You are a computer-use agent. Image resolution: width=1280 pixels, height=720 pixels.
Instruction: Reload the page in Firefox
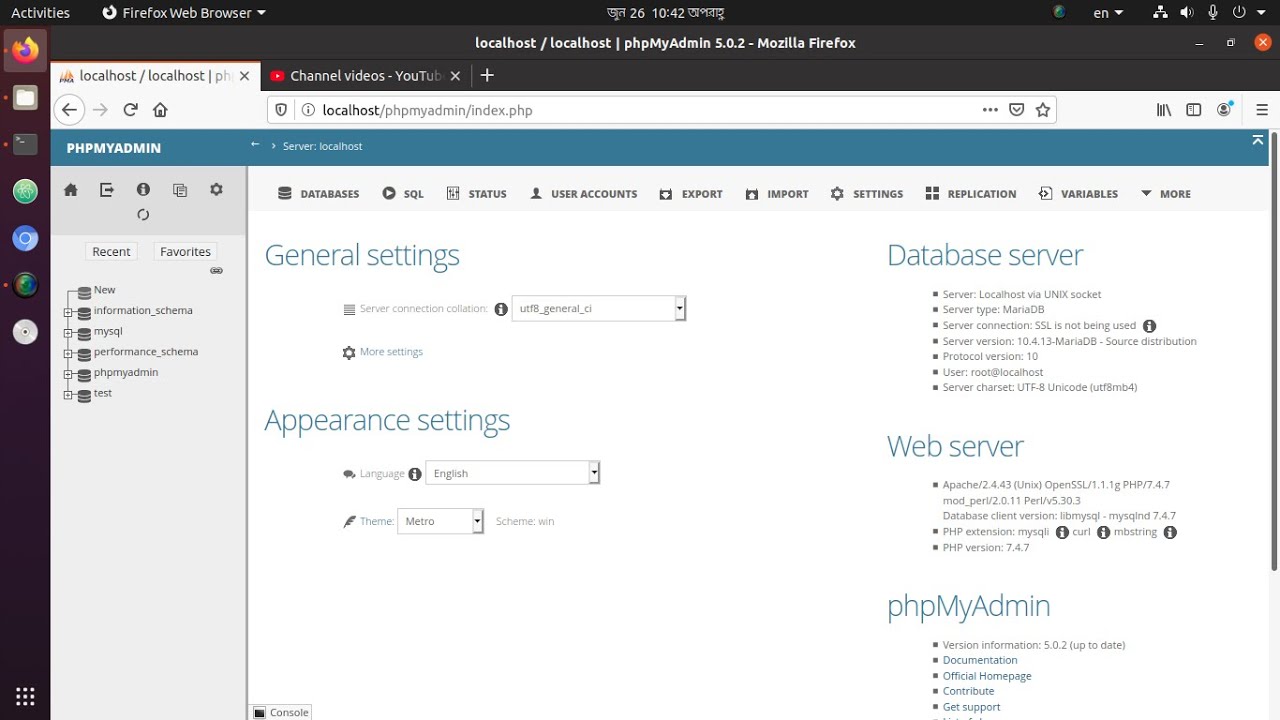coord(130,110)
